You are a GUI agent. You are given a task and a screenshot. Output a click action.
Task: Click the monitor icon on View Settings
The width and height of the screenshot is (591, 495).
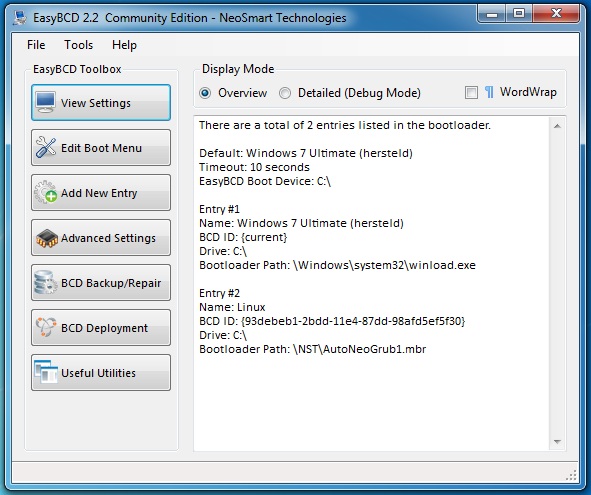pyautogui.click(x=46, y=102)
